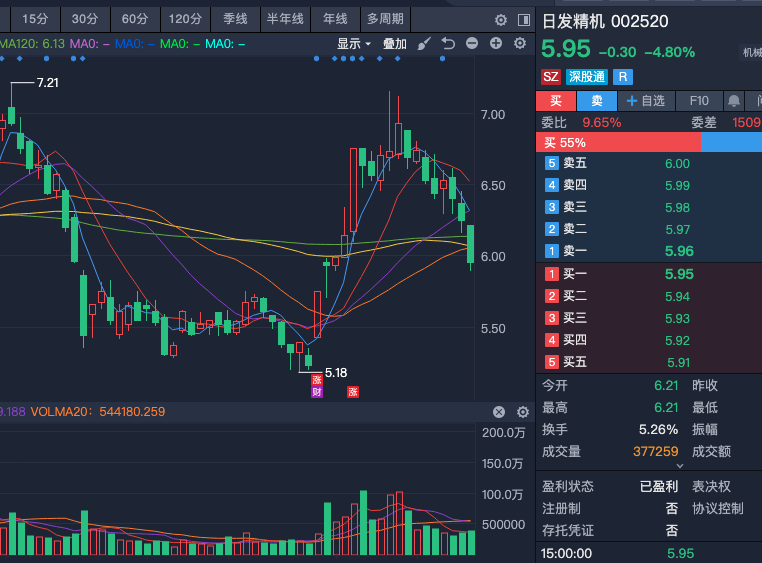This screenshot has height=563, width=762.
Task: Switch to 15分 period tab
Action: [x=35, y=19]
